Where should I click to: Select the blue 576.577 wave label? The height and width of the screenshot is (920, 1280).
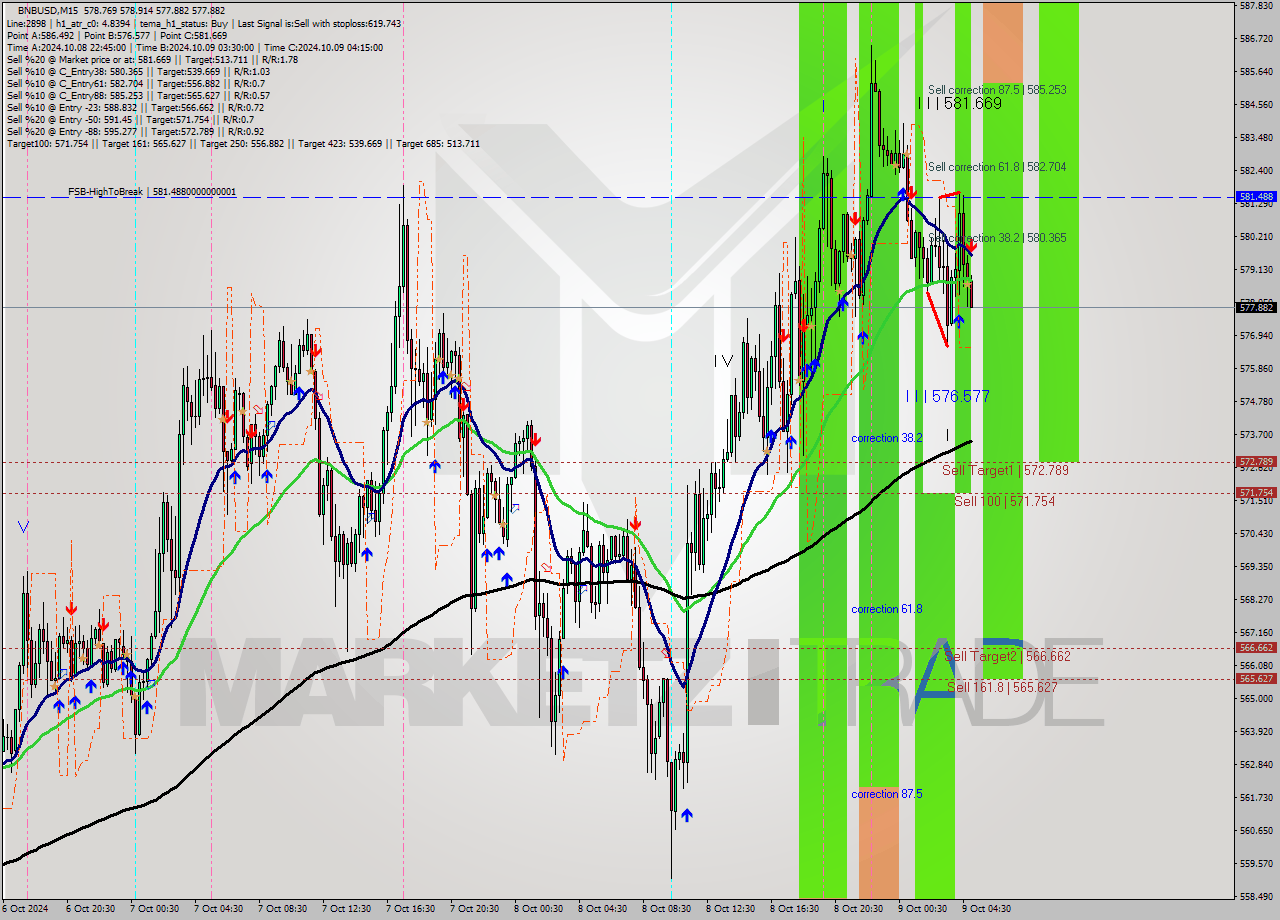[x=948, y=396]
